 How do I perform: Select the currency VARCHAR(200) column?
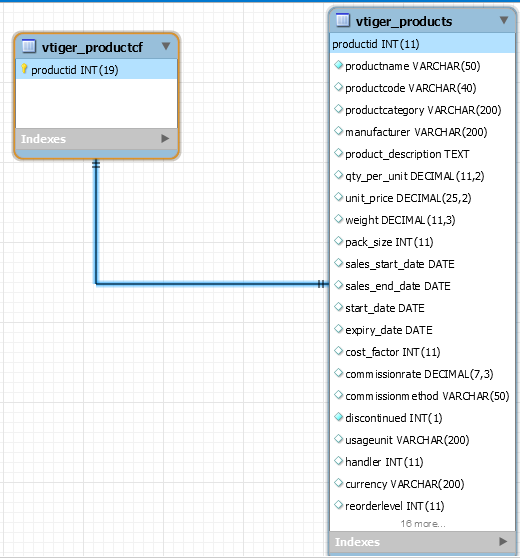point(422,484)
